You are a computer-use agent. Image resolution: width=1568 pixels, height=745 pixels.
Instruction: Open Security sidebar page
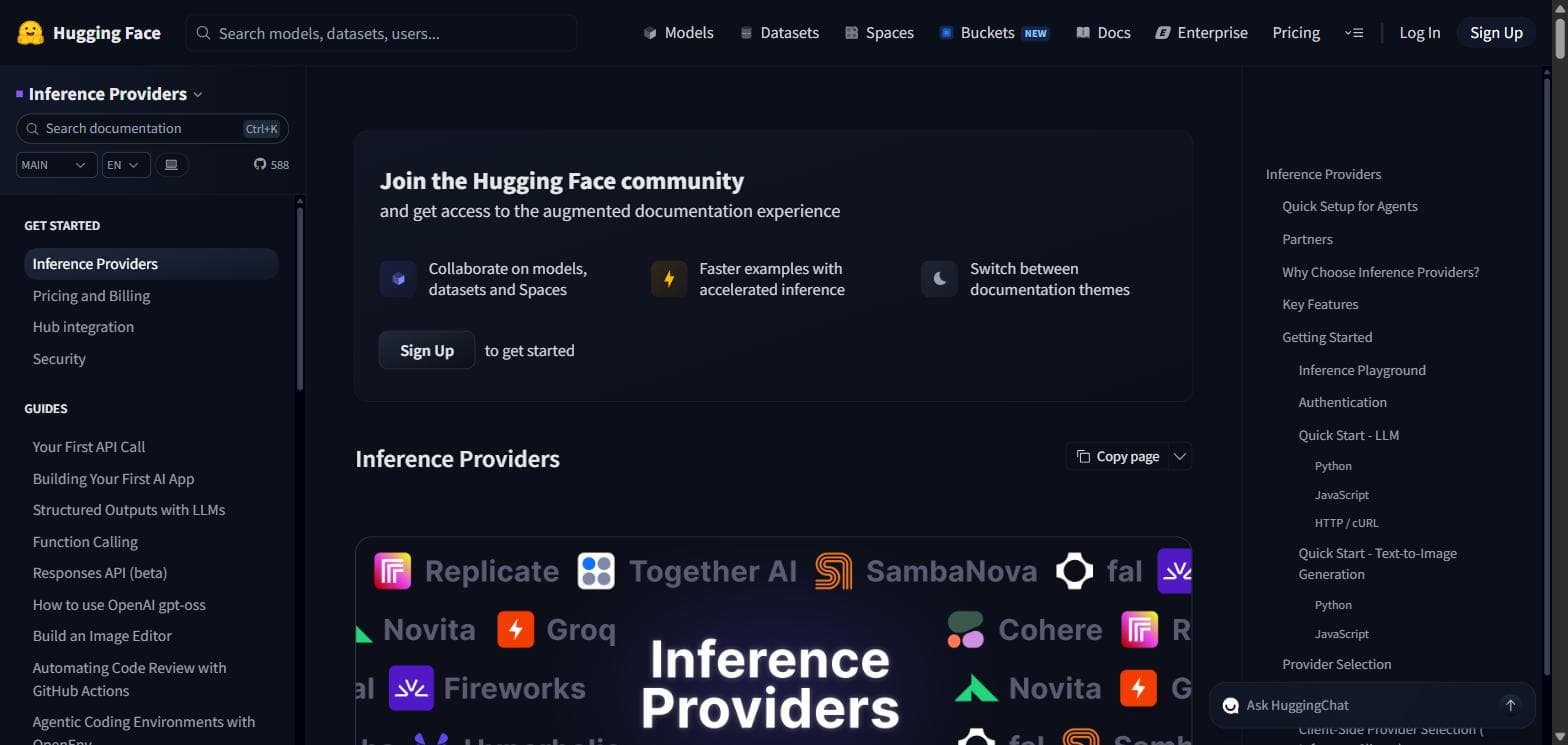[59, 359]
